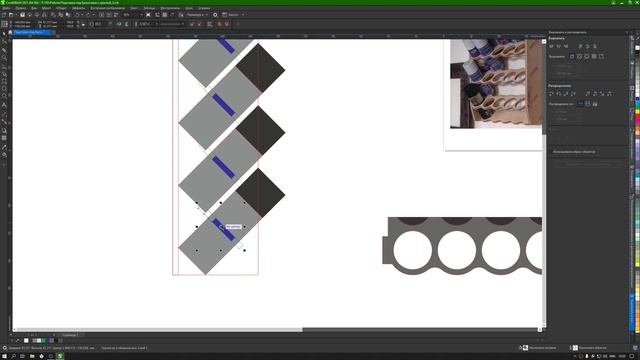Viewport: 640px width, 360px height.
Task: Toggle grid display in standard toolbar
Action: coord(164,15)
